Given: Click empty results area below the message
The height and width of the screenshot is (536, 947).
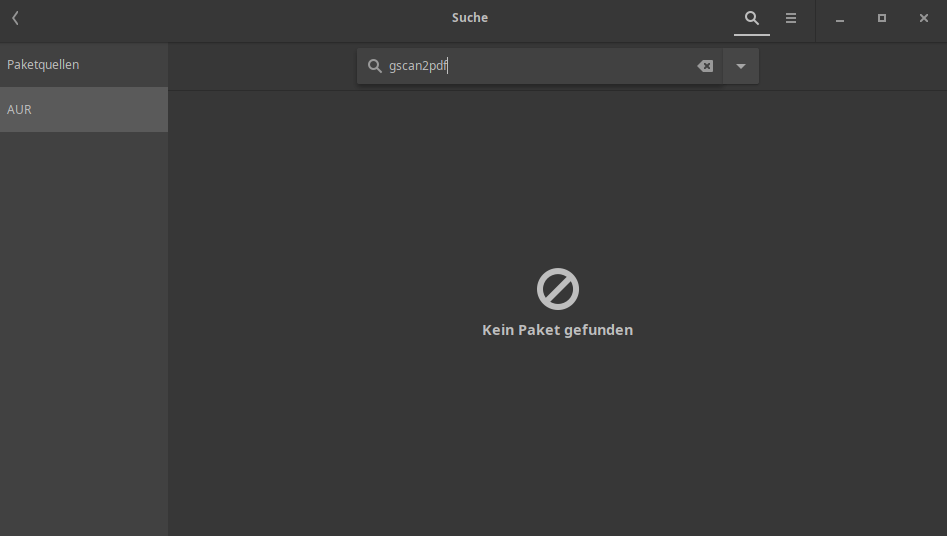Looking at the screenshot, I should click(x=557, y=440).
